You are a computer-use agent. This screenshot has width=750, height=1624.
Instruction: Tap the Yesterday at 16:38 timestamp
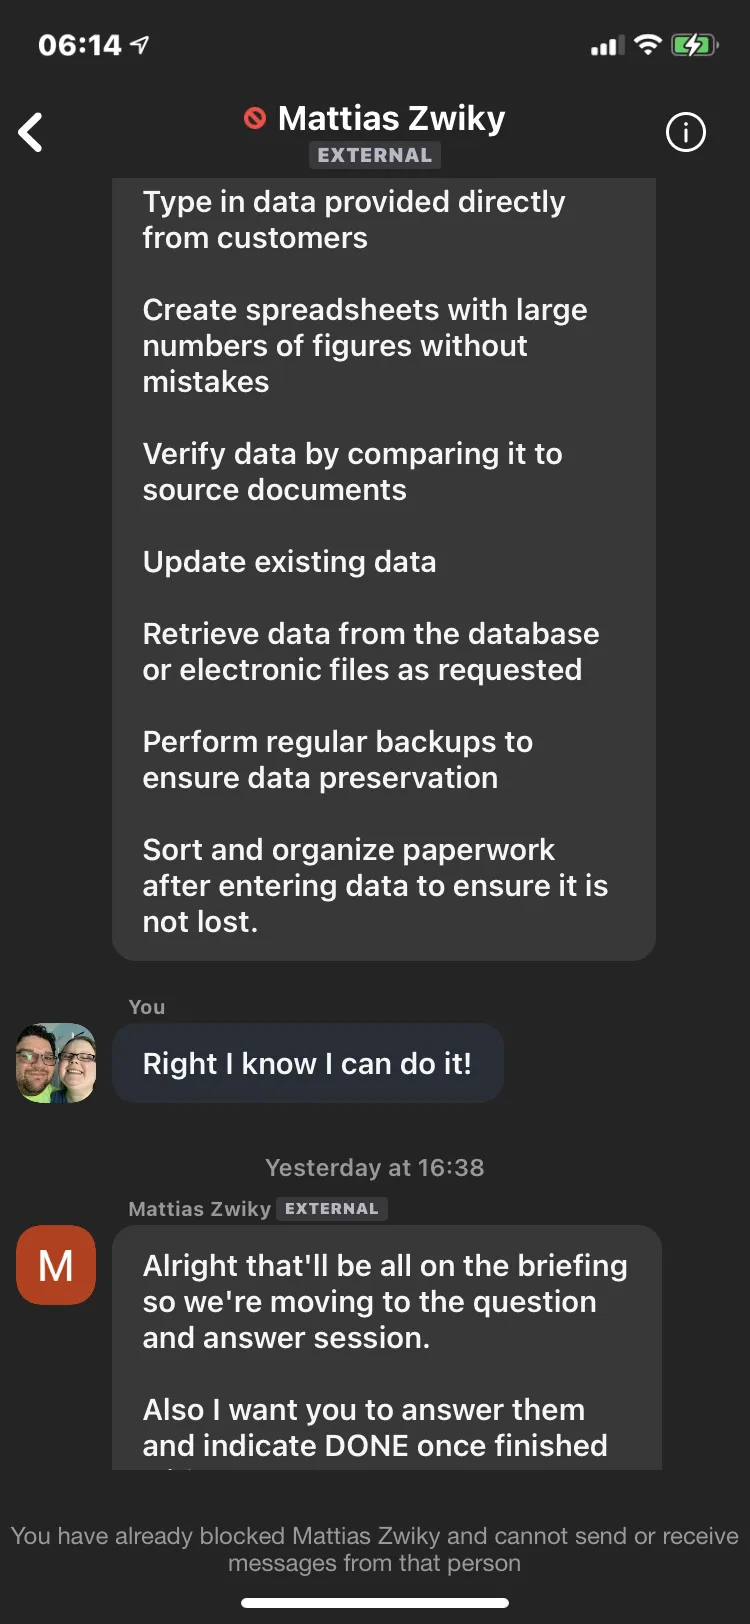click(375, 1168)
